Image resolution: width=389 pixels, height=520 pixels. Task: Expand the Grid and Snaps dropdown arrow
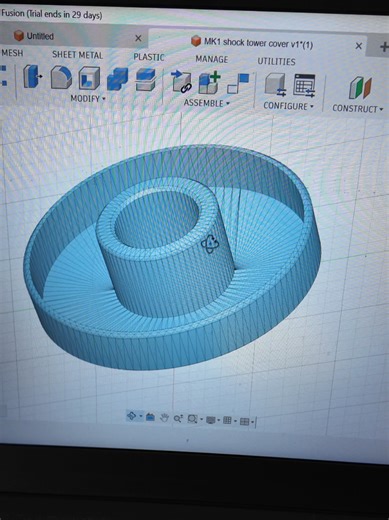235,421
